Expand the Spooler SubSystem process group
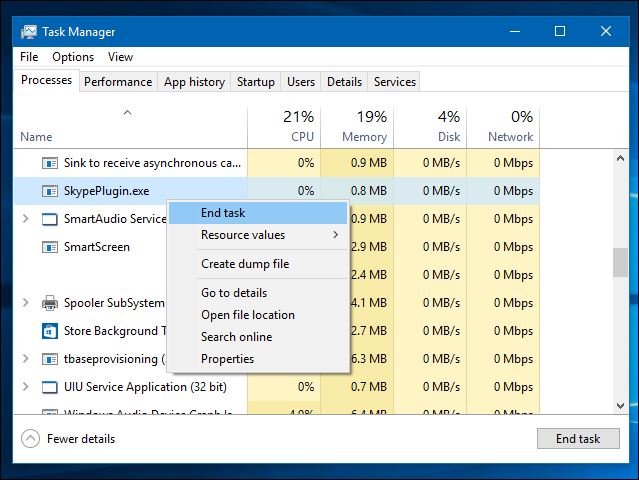The image size is (639, 480). coord(26,303)
